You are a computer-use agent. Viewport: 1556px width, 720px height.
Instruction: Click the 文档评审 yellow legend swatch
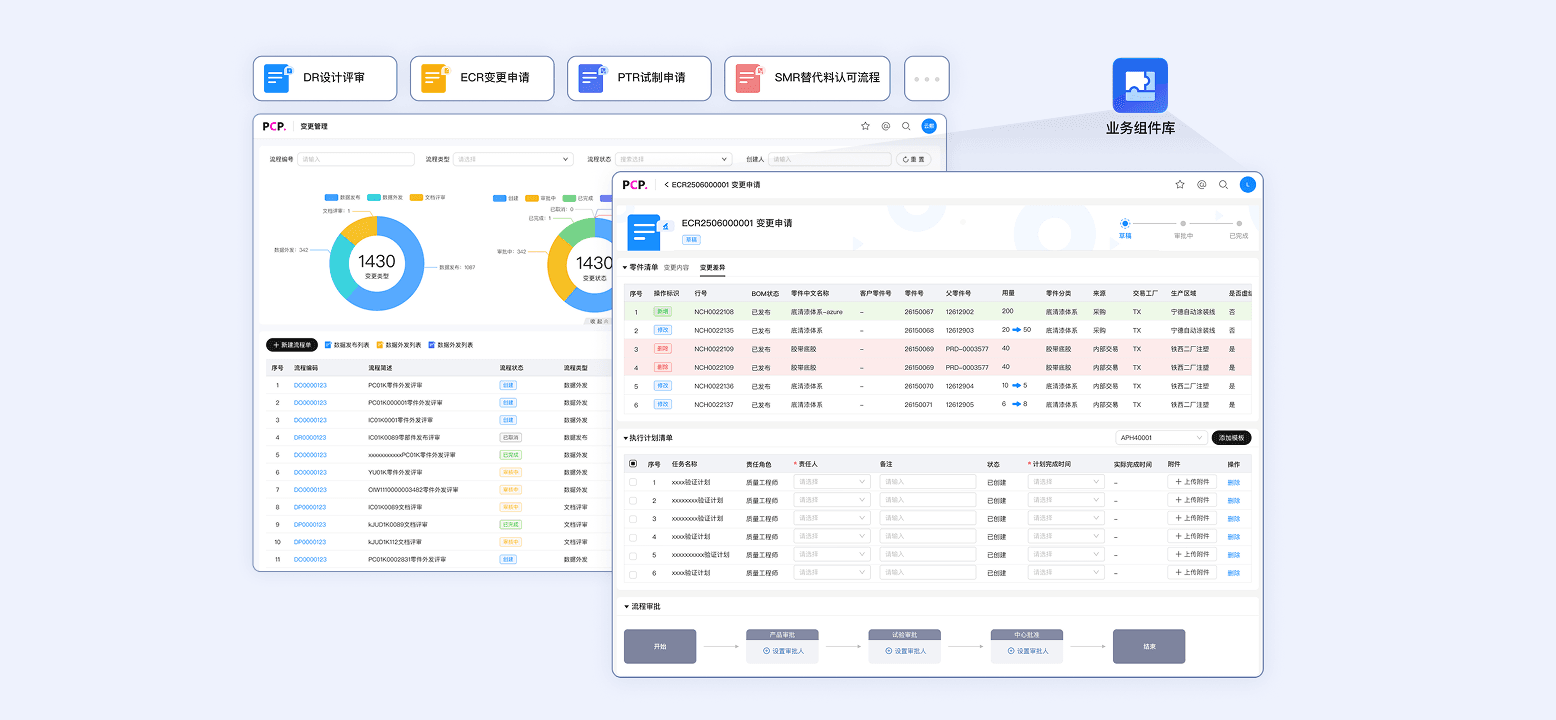416,198
